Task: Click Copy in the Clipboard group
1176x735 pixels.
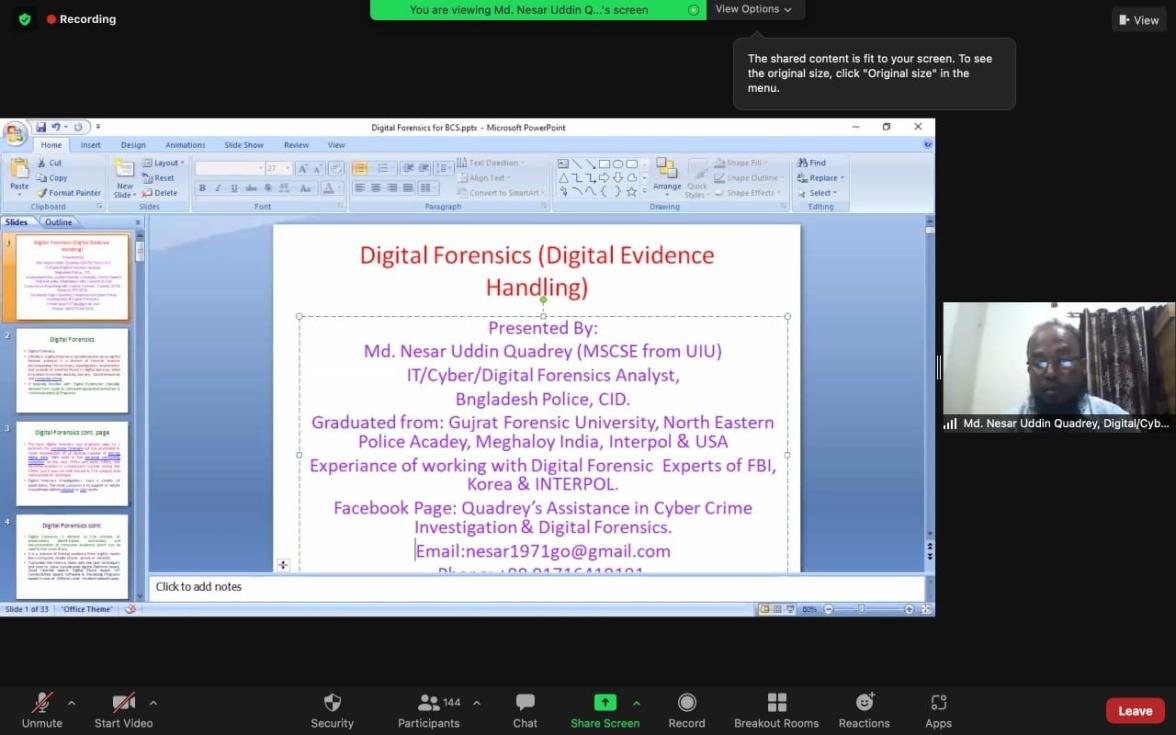Action: coord(52,178)
